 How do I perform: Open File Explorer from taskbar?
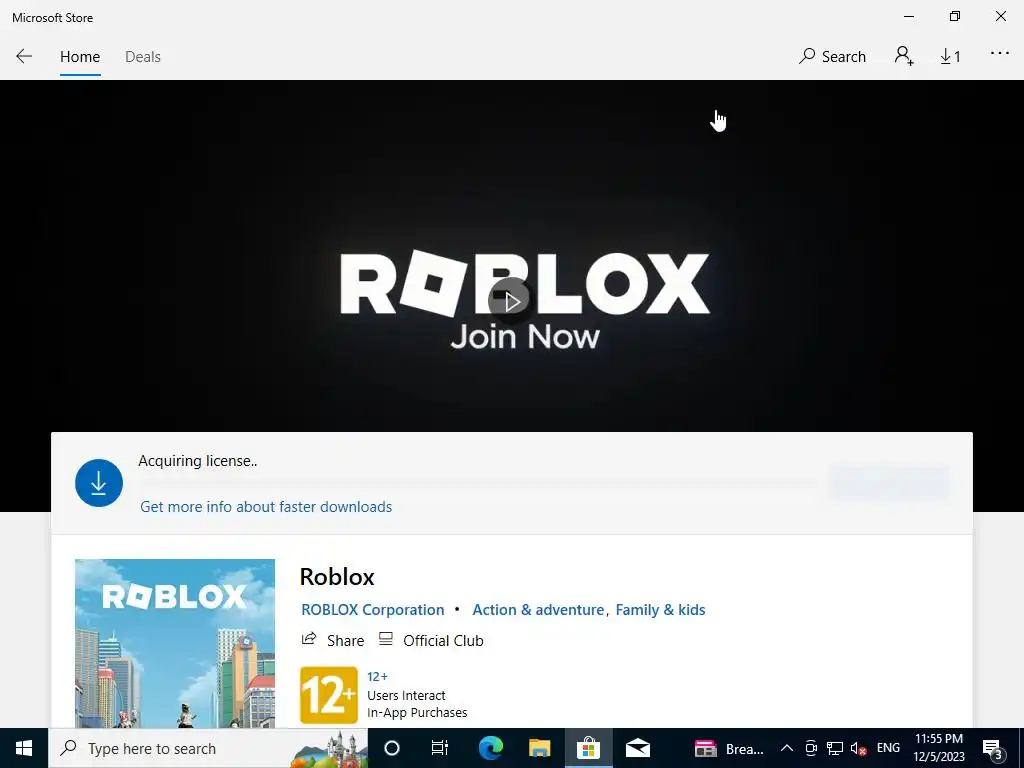(539, 748)
